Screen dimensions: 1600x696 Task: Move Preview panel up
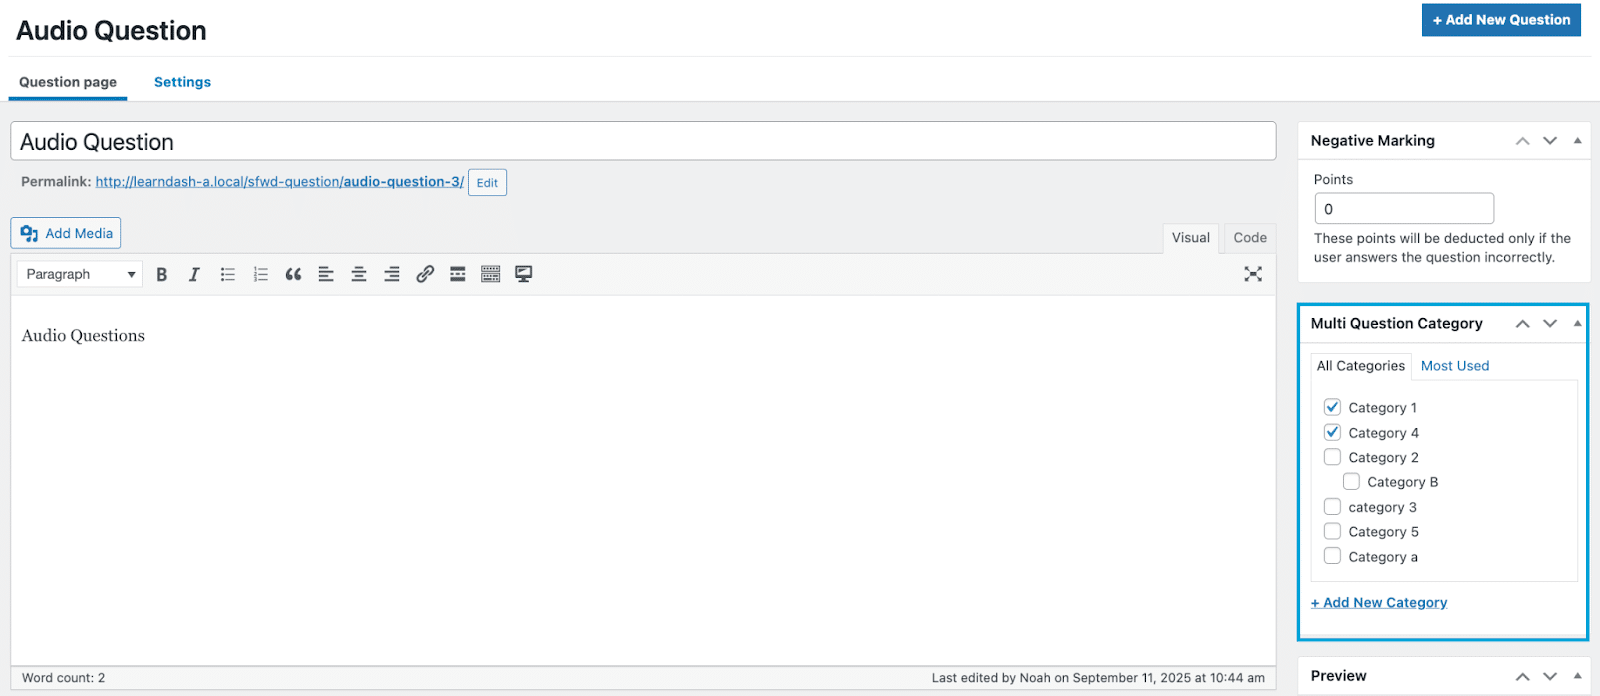coord(1522,677)
